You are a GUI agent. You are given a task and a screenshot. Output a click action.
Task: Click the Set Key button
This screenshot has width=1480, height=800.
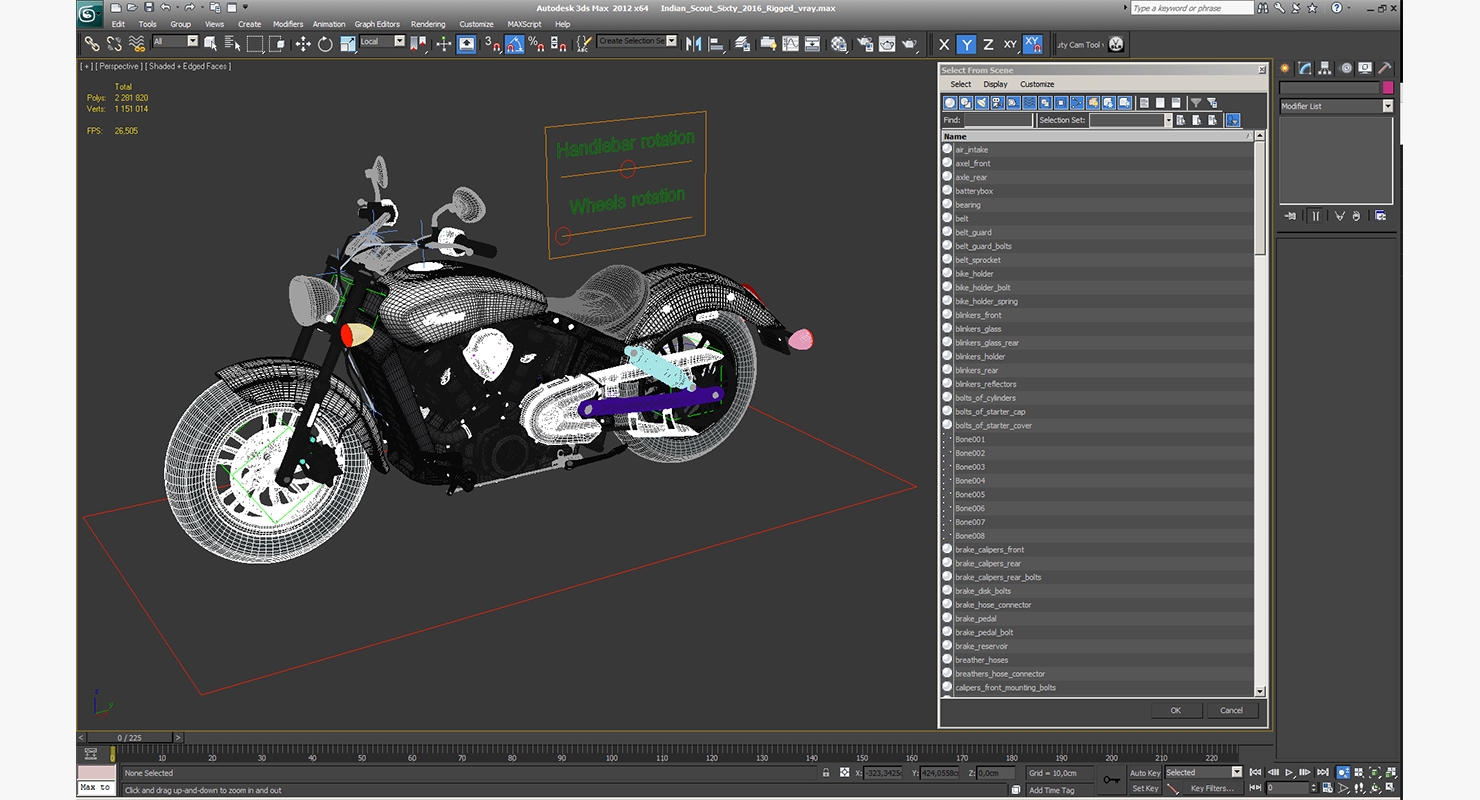click(x=1145, y=788)
